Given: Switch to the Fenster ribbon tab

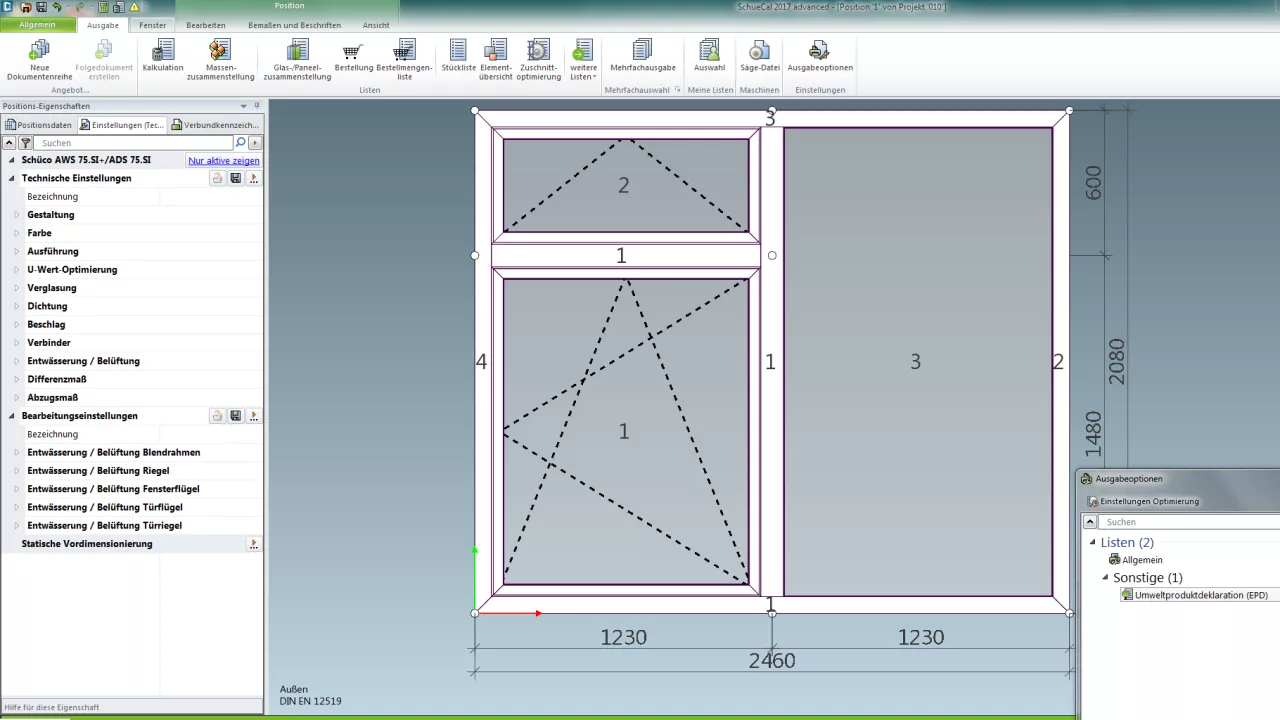Looking at the screenshot, I should point(152,25).
